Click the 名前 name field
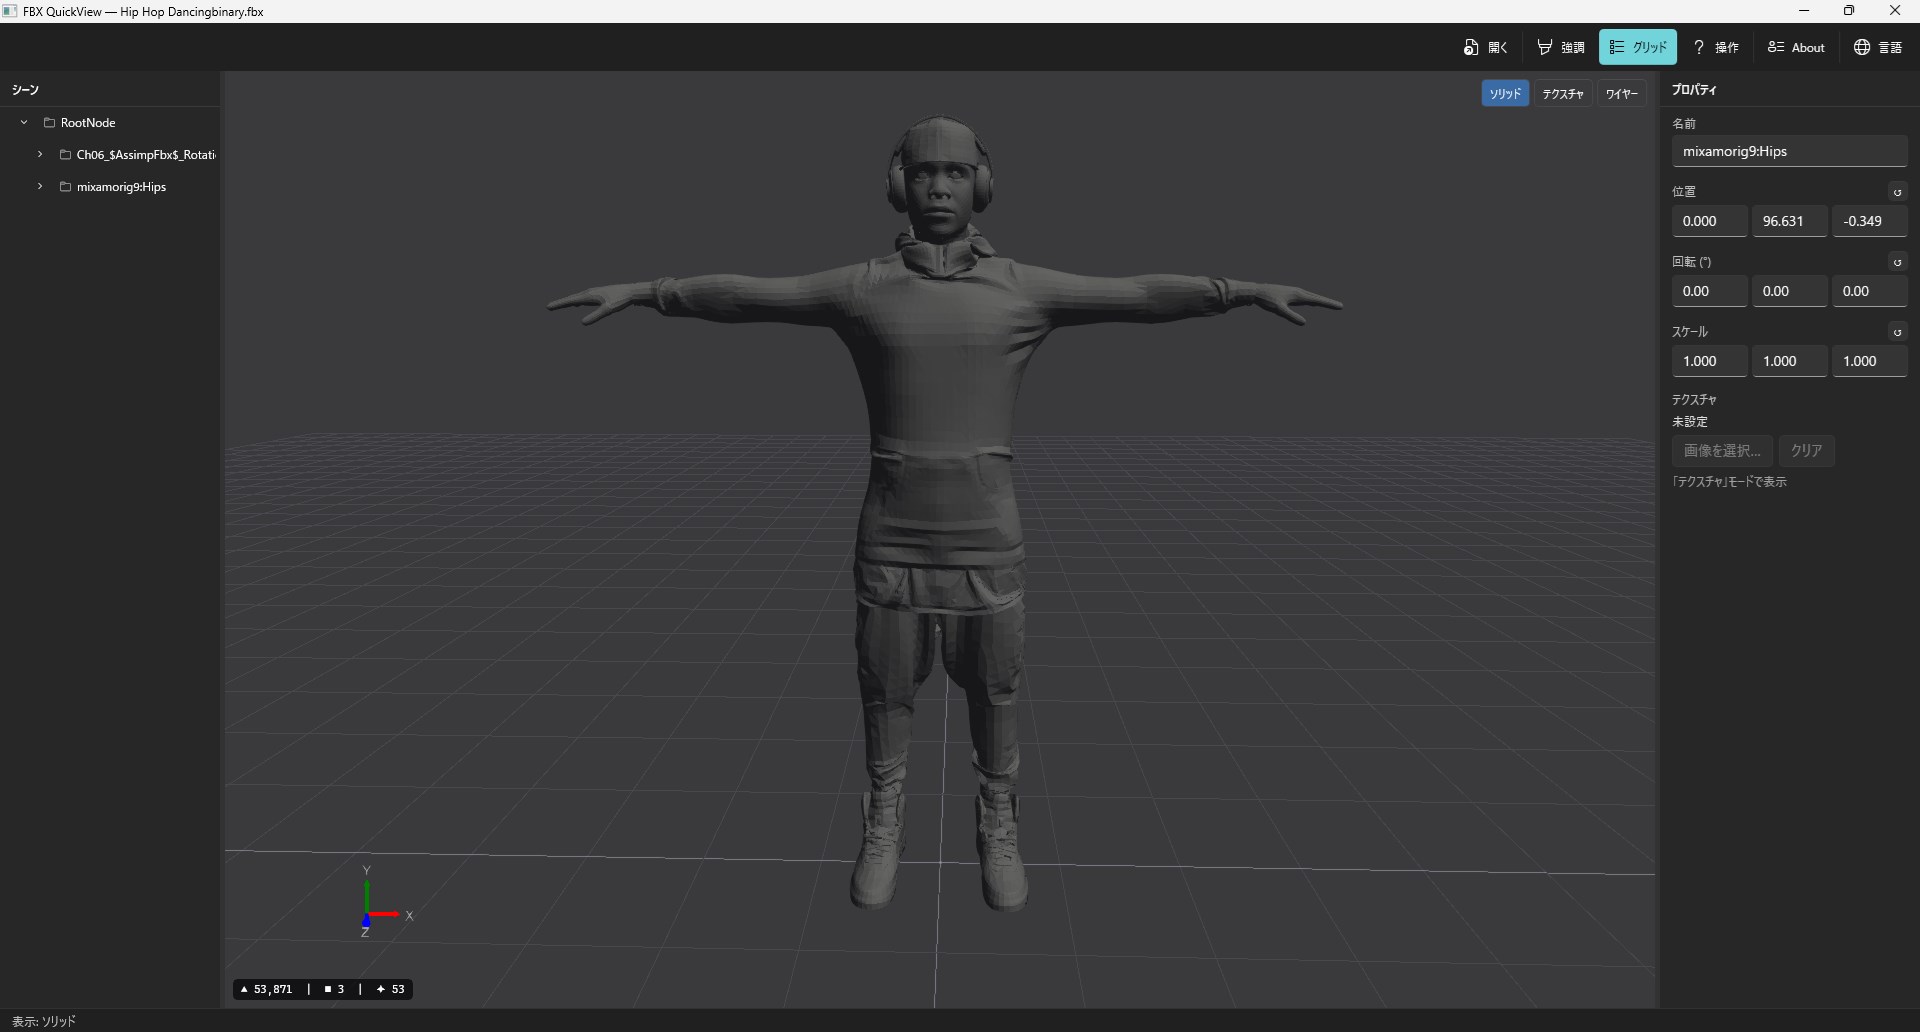The image size is (1920, 1032). click(1789, 151)
